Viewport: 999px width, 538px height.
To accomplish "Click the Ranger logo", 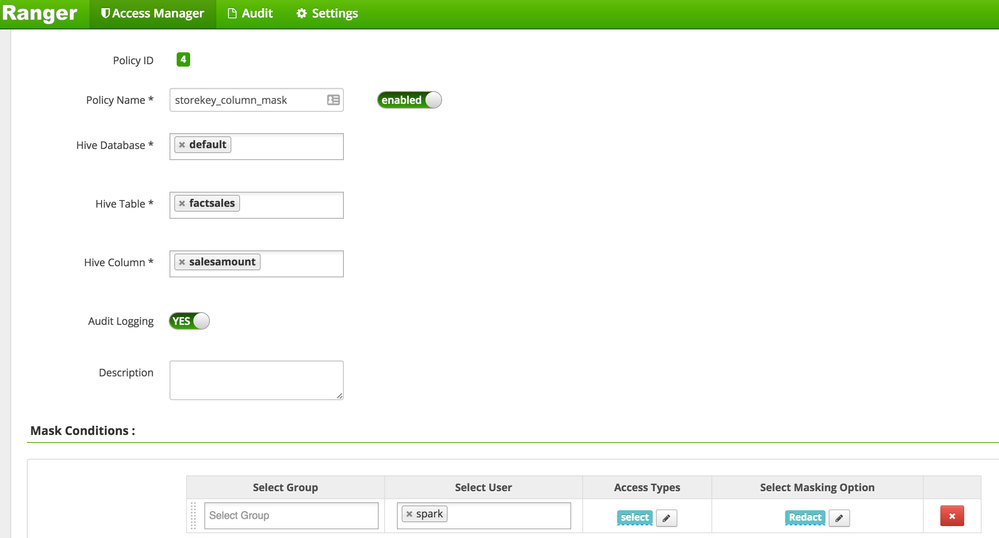I will pos(40,13).
